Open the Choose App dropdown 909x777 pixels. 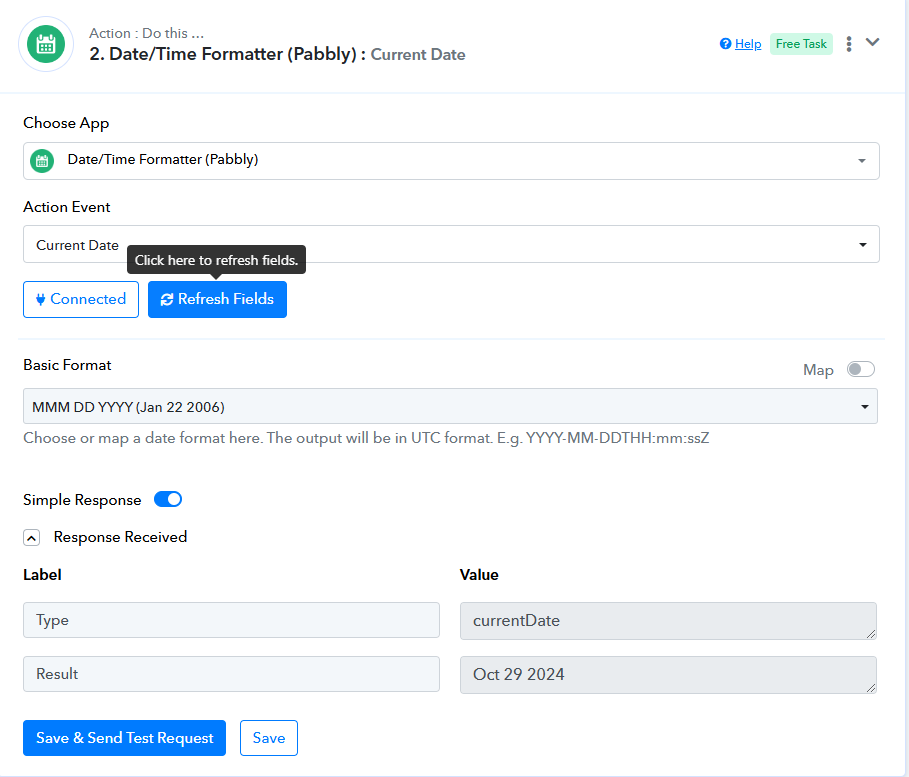[451, 161]
